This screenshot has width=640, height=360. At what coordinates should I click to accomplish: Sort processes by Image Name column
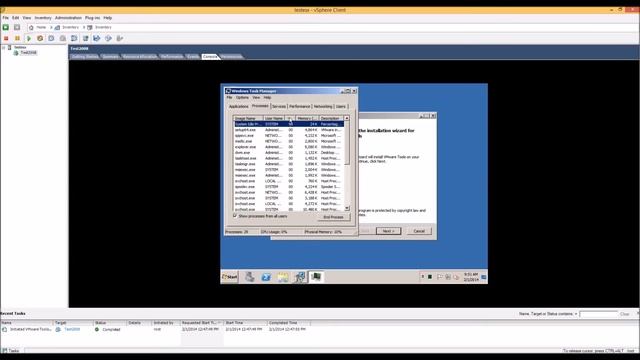point(248,118)
